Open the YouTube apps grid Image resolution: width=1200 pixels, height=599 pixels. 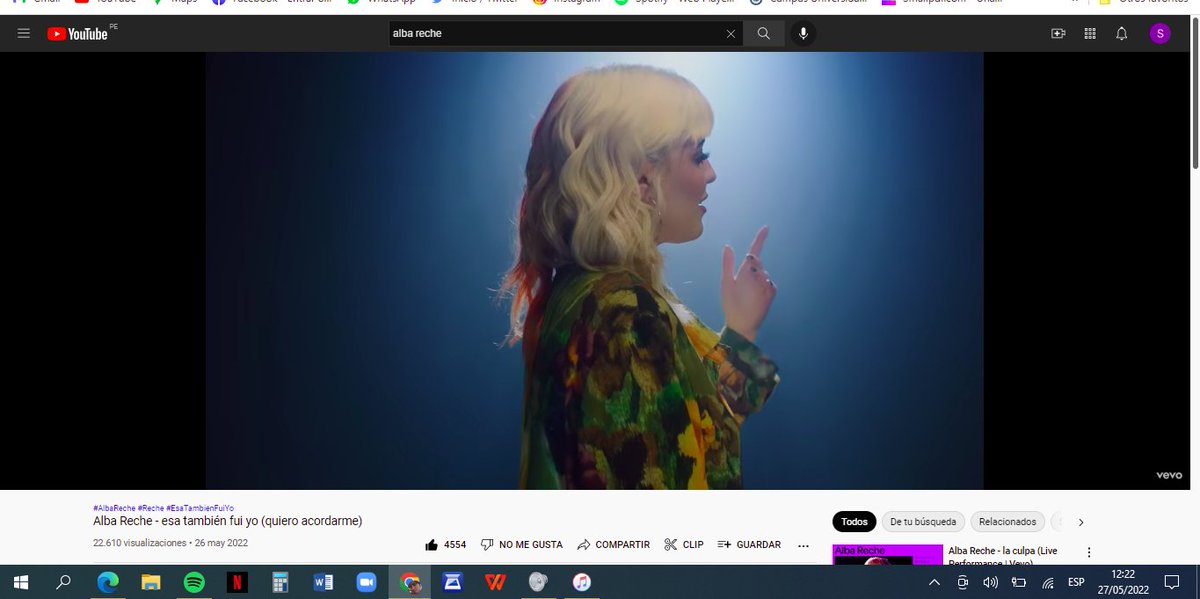point(1090,34)
